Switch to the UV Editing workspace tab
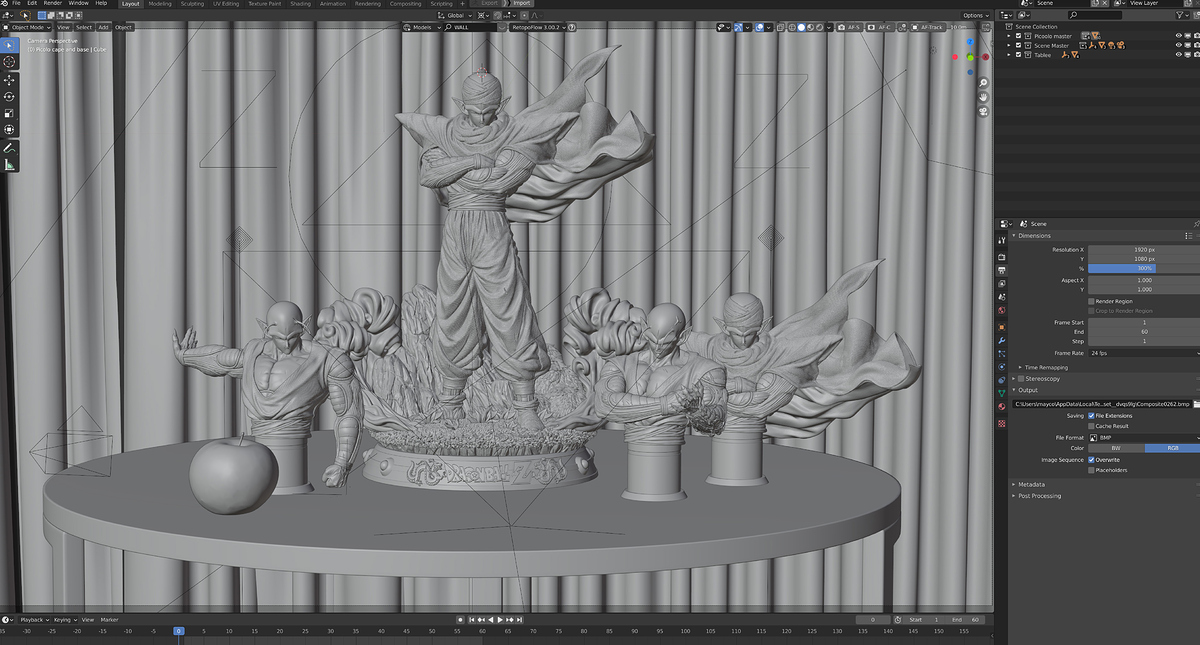Viewport: 1200px width, 645px height. click(227, 4)
